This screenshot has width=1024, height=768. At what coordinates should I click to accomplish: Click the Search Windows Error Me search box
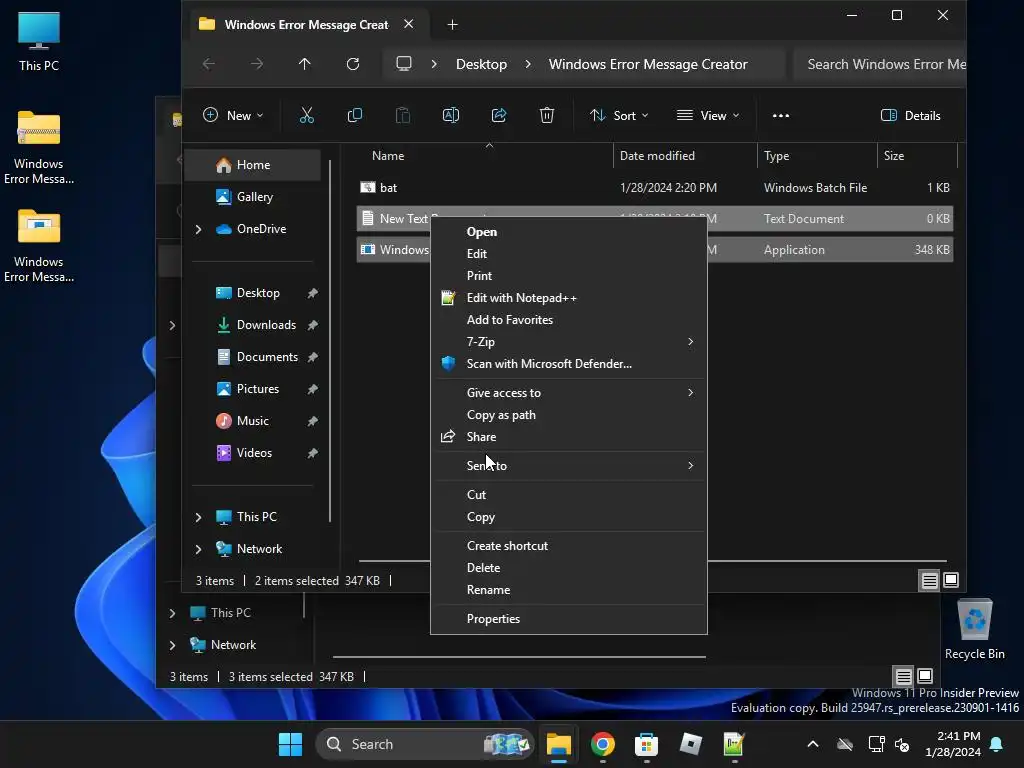(880, 64)
